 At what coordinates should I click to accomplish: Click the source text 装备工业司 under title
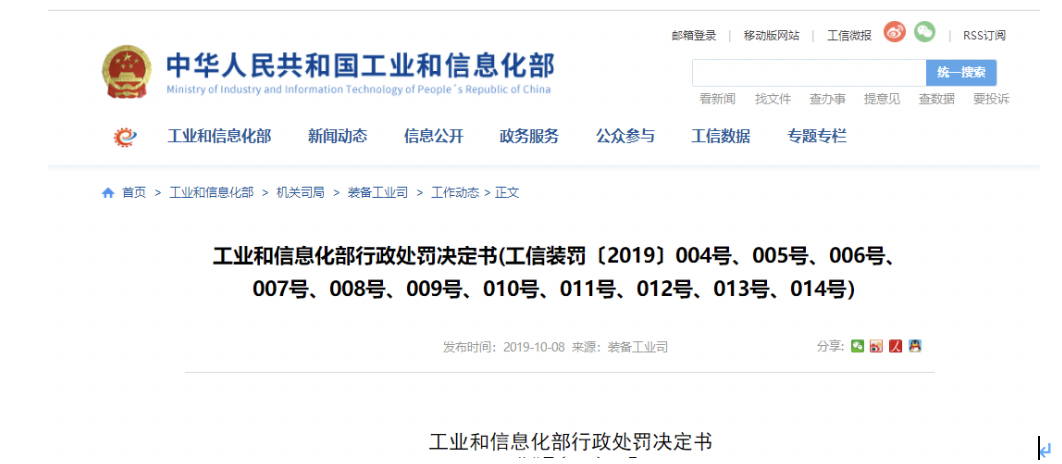[x=638, y=347]
